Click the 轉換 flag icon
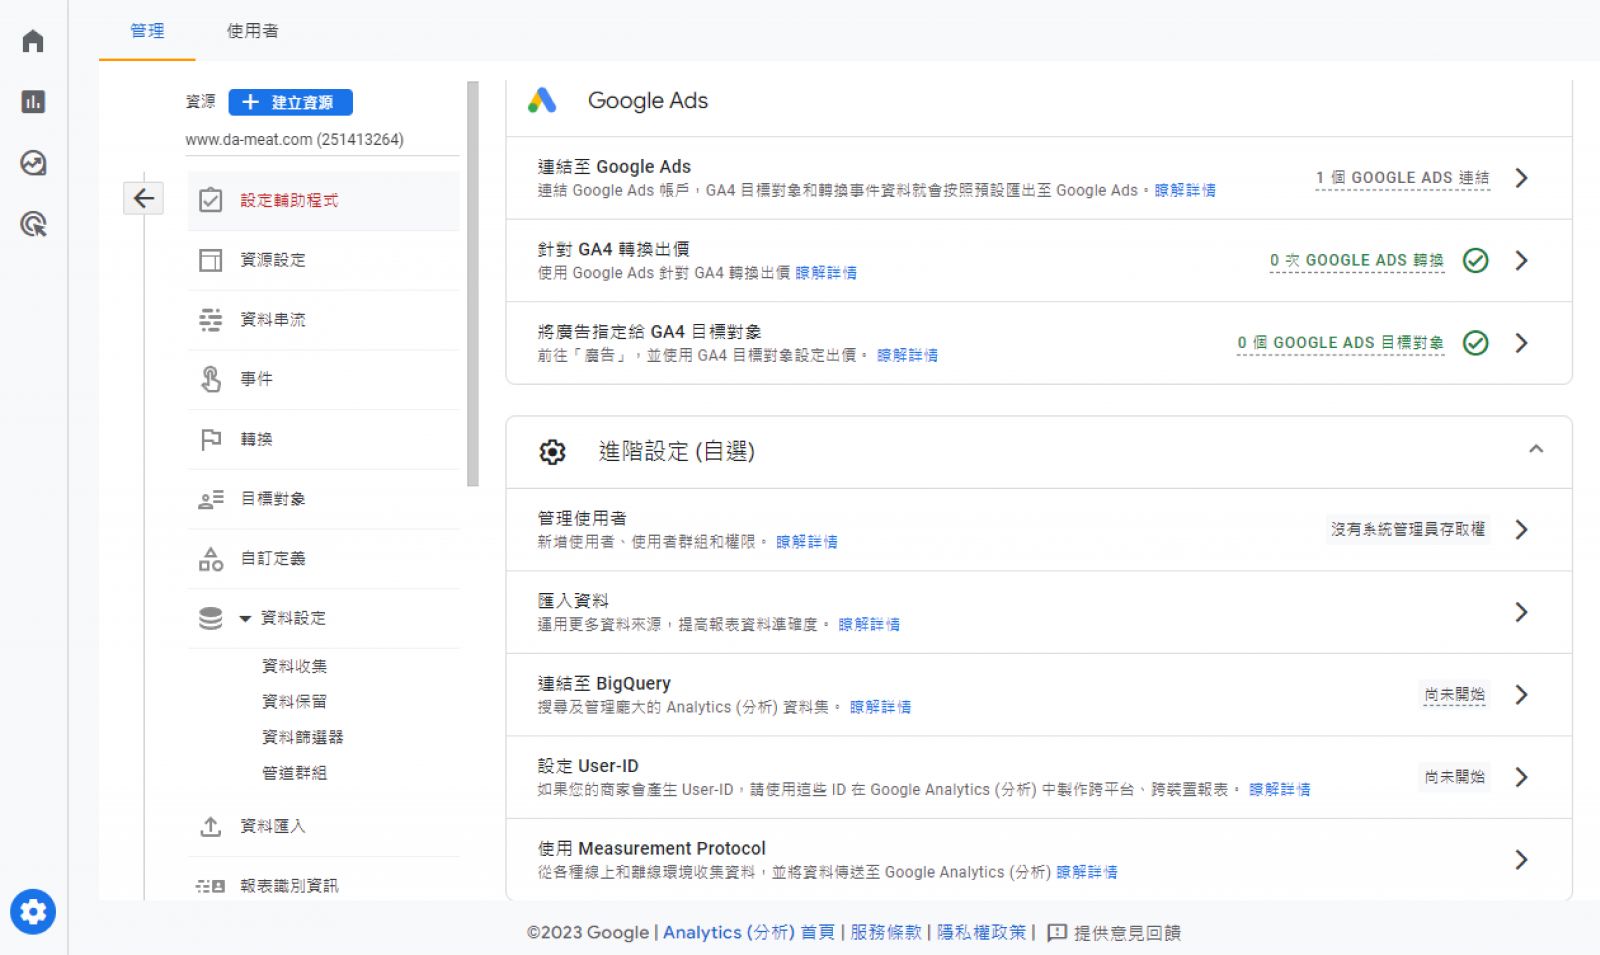This screenshot has width=1600, height=955. pyautogui.click(x=211, y=439)
